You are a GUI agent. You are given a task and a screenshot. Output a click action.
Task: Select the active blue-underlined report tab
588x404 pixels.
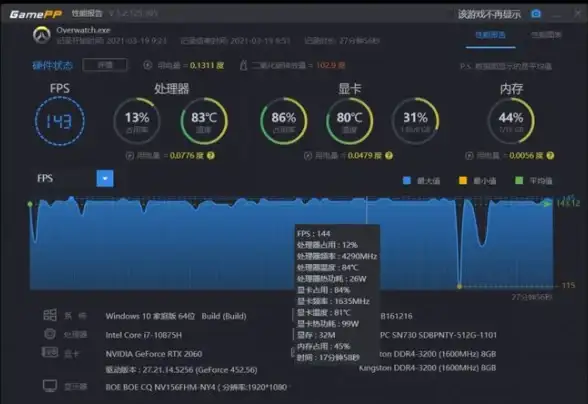[x=490, y=35]
